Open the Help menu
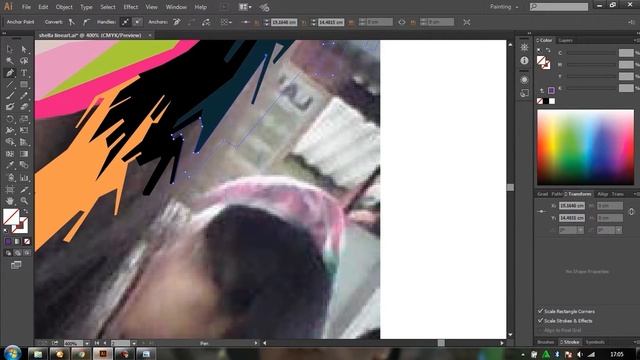Image resolution: width=640 pixels, height=360 pixels. click(x=200, y=7)
